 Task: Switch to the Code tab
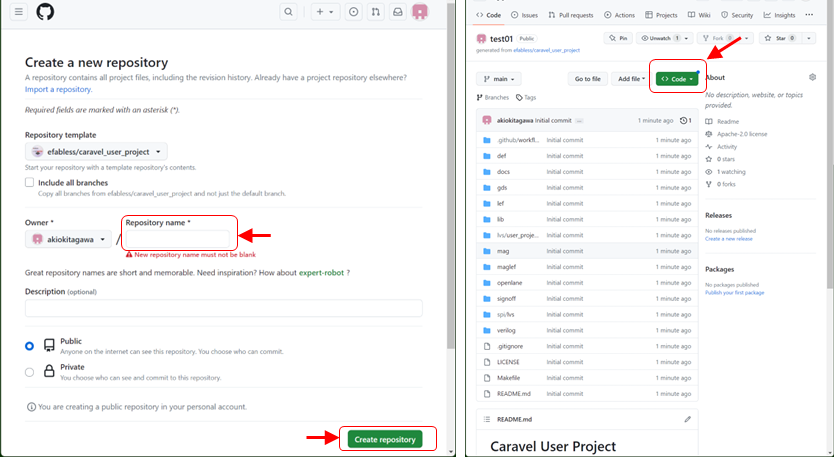click(489, 15)
